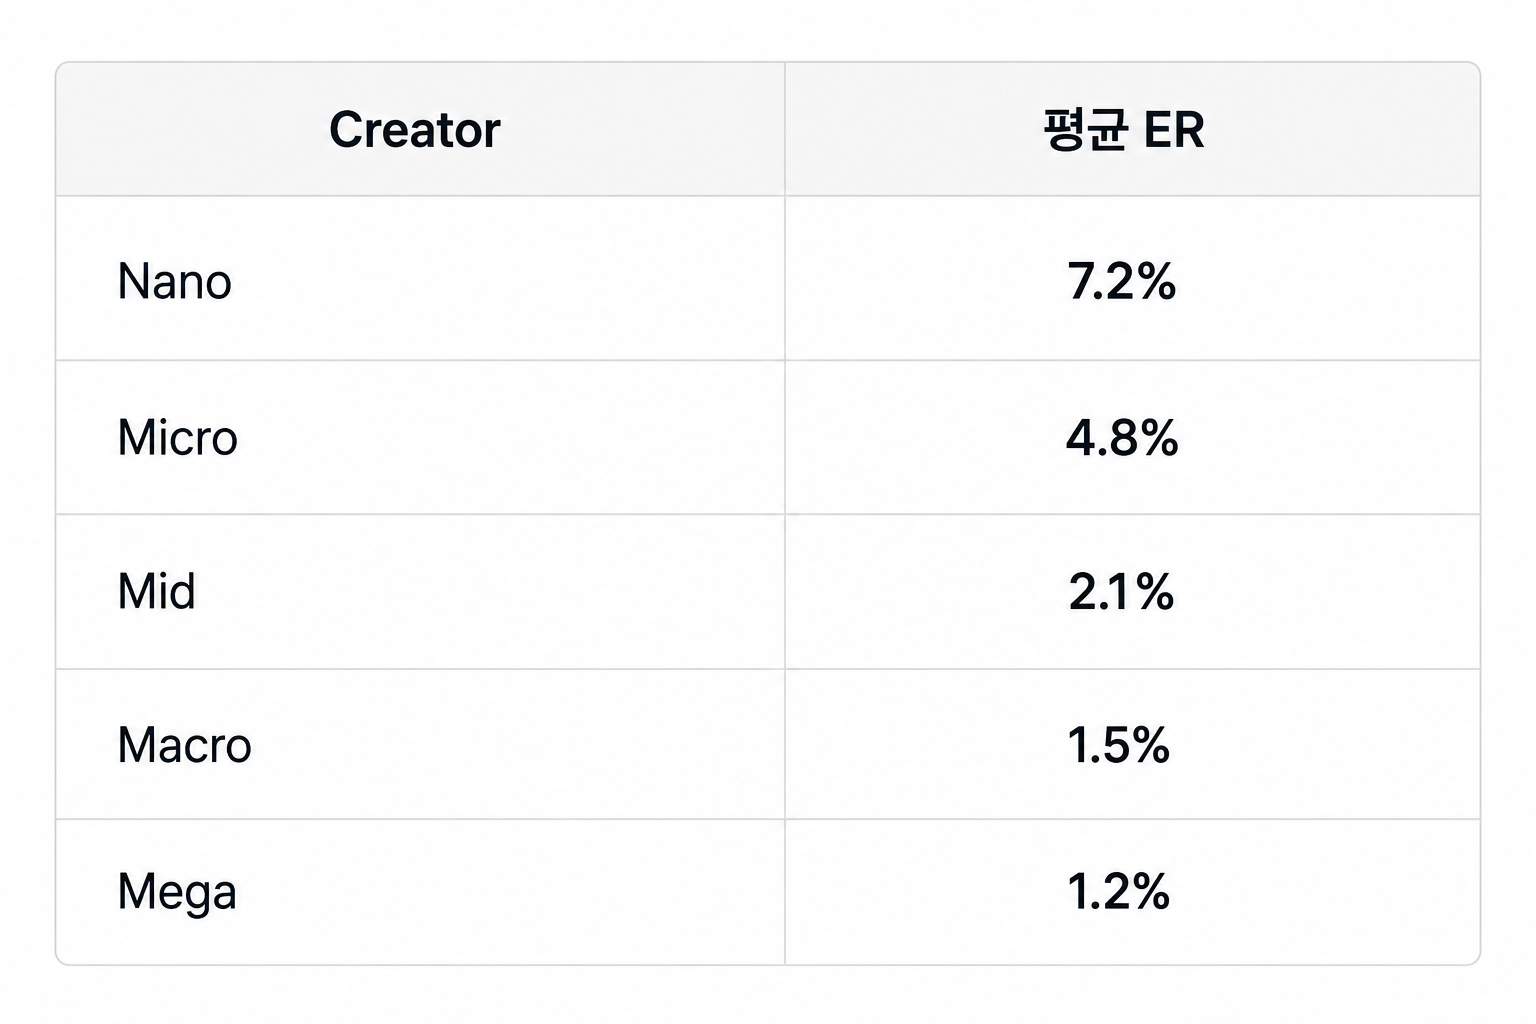Select the Mega row label
This screenshot has height=1024, width=1536.
177,892
